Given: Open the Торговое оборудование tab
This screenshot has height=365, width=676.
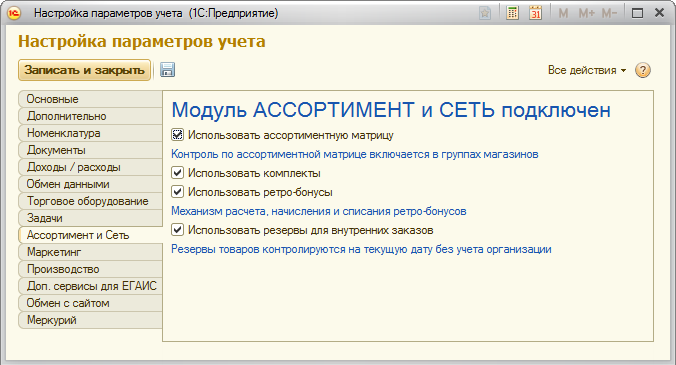Looking at the screenshot, I should 91,201.
